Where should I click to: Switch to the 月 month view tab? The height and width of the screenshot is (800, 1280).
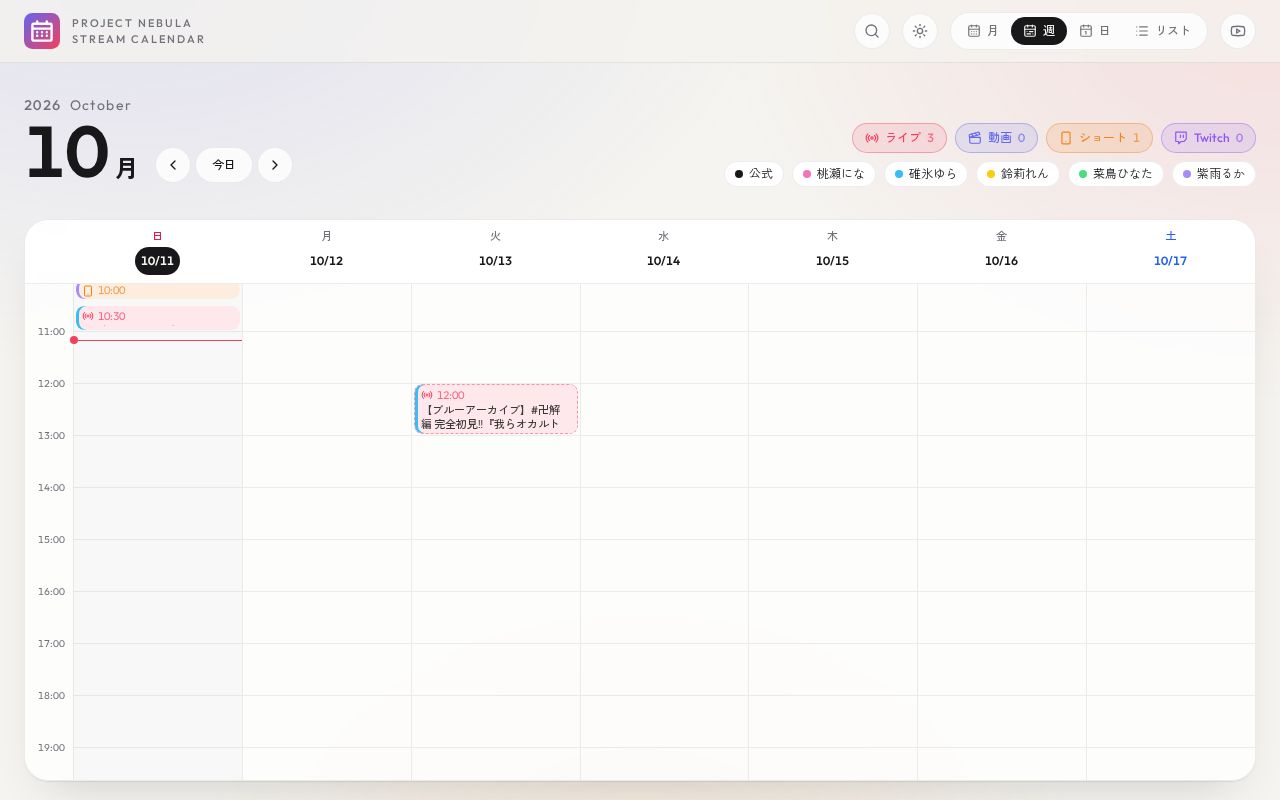coord(983,31)
